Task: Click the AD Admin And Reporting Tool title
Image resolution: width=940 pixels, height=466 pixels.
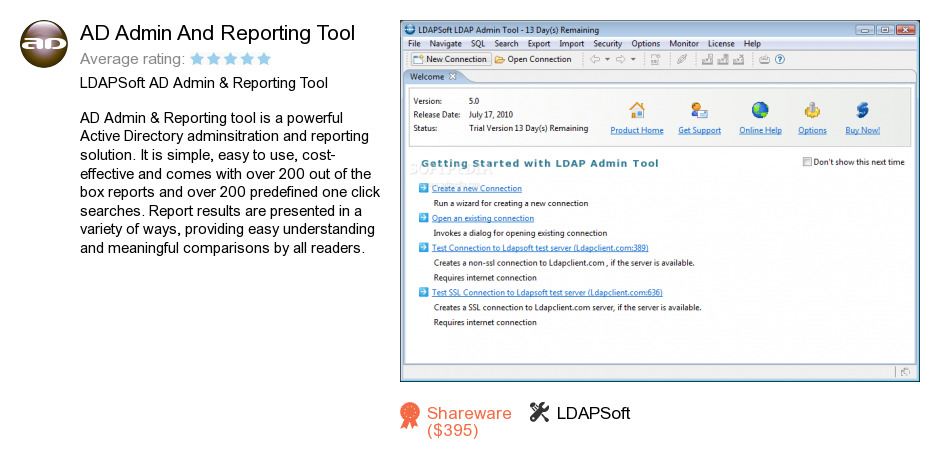Action: [218, 33]
